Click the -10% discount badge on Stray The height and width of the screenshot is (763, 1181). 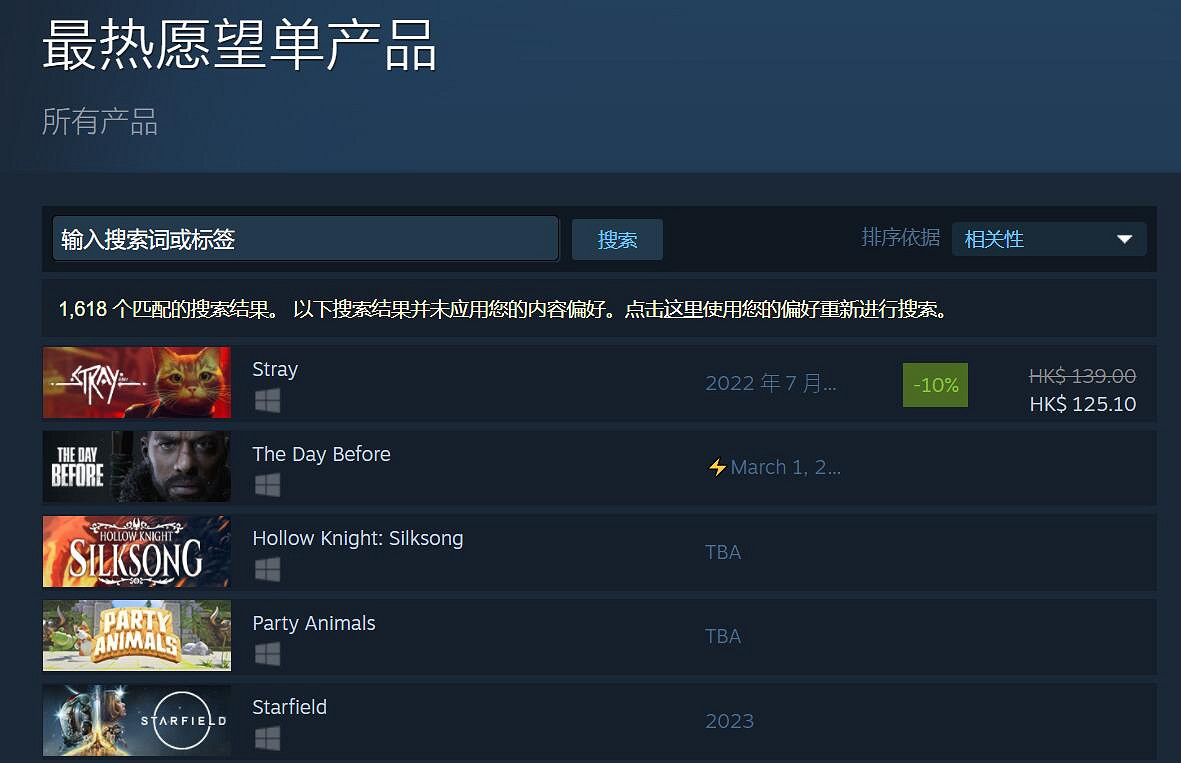click(x=935, y=385)
